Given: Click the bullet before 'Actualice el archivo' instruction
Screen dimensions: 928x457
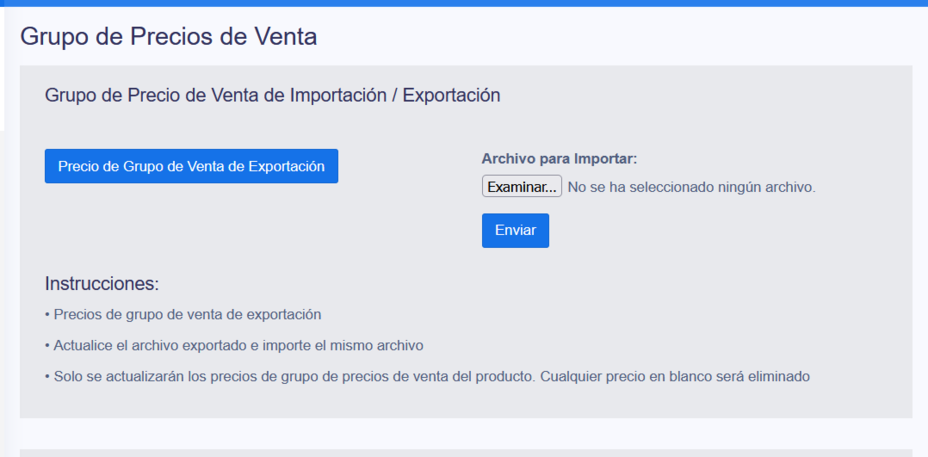Looking at the screenshot, I should [x=47, y=346].
